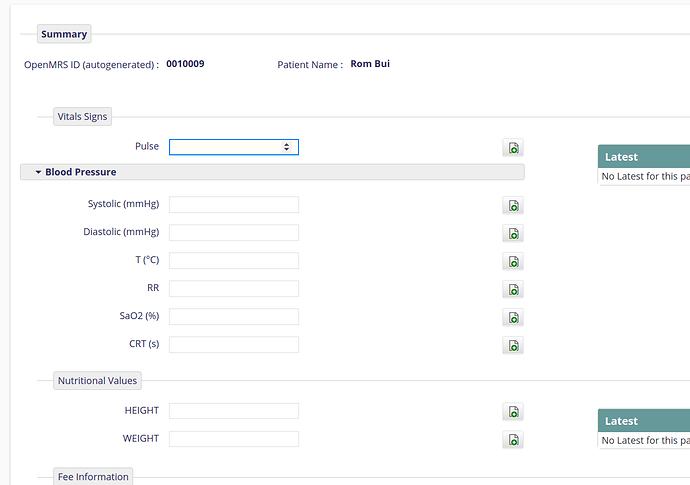Select the SaO2 (%) input field
This screenshot has width=690, height=485.
click(234, 316)
